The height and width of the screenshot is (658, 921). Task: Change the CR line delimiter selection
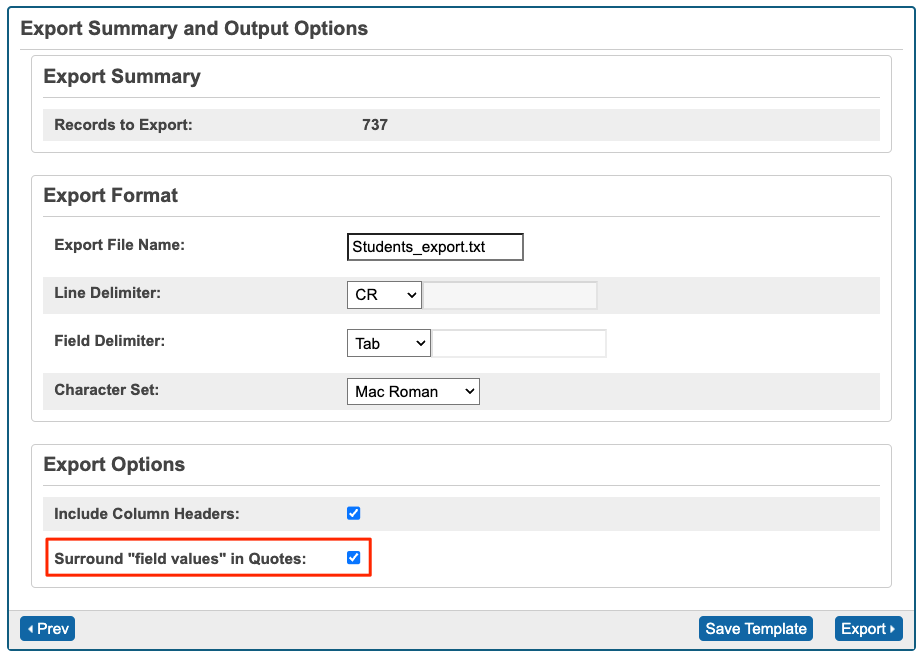384,294
